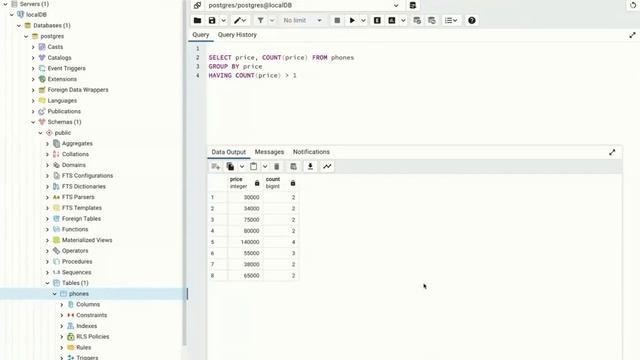Select the Notifications tab
Screen dimensions: 640x360
coord(311,152)
